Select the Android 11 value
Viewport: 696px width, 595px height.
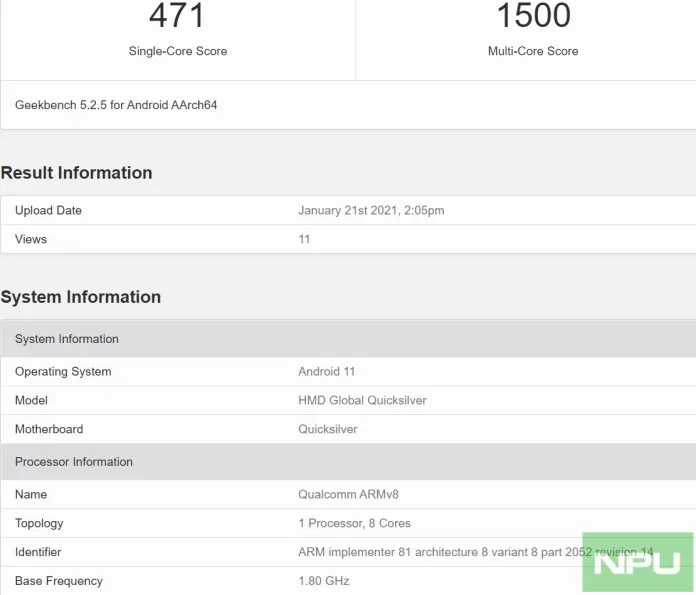326,372
